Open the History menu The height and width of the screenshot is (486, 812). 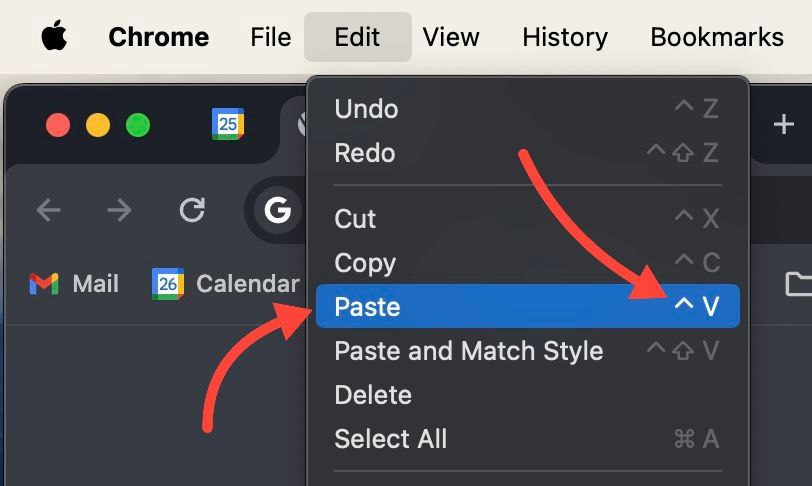coord(564,37)
